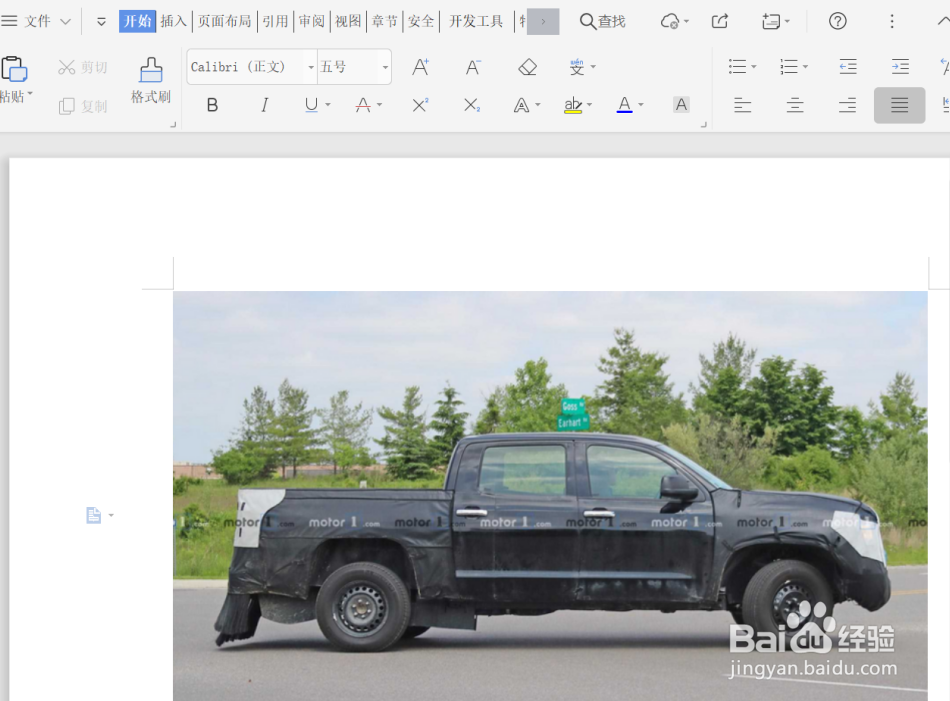
Task: Select the 审阅 tab
Action: pos(311,21)
